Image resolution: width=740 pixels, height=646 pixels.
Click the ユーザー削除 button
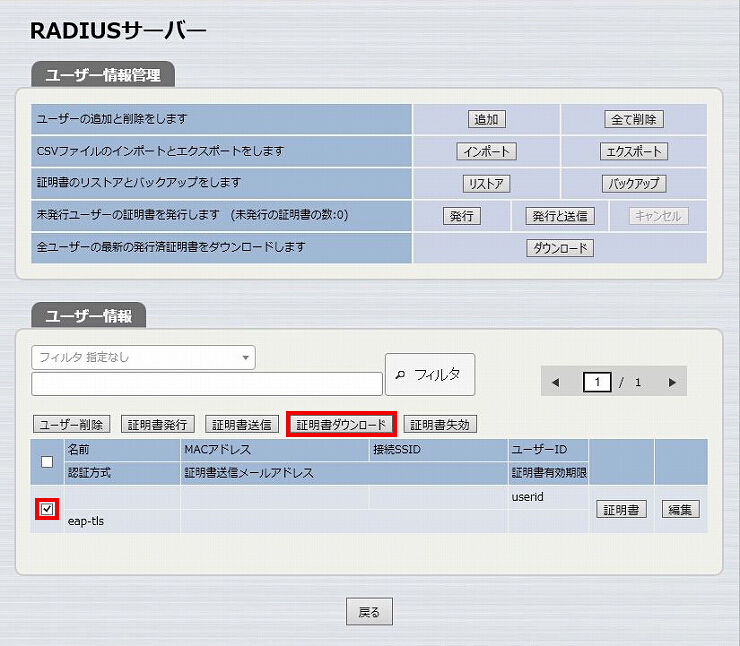click(x=71, y=425)
